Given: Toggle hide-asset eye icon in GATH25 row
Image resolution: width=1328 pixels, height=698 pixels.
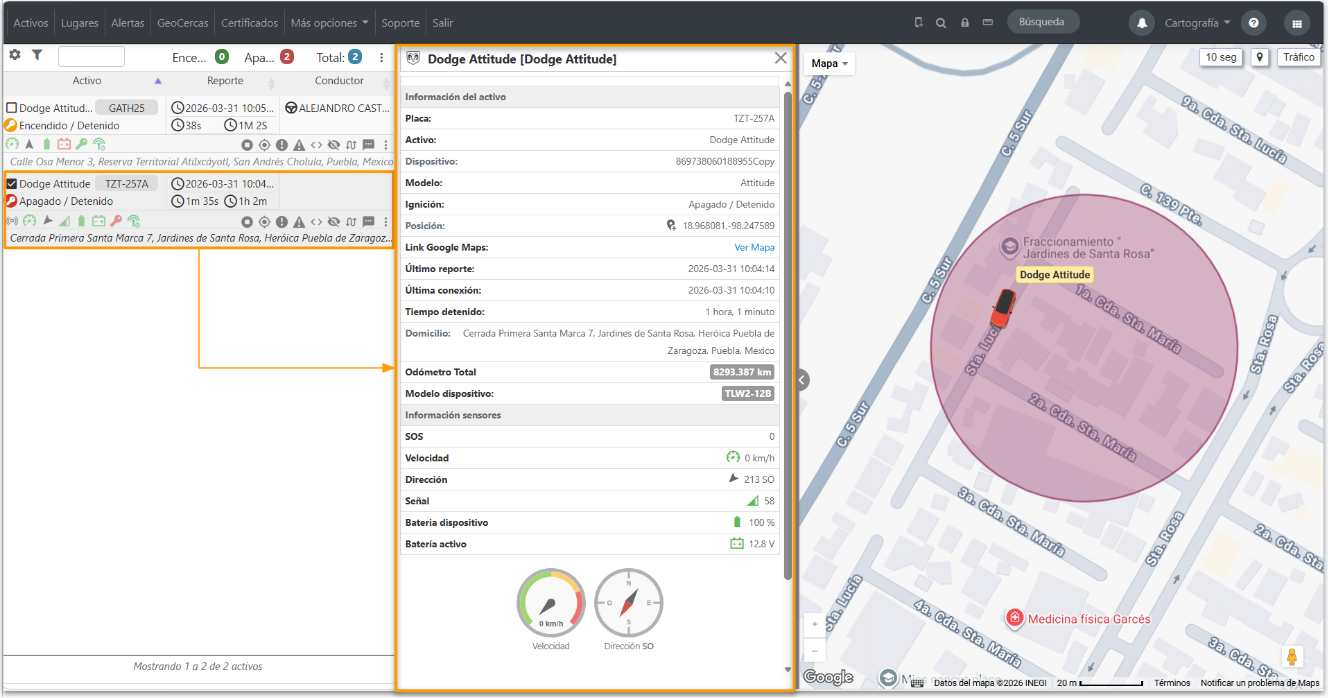Looking at the screenshot, I should click(334, 145).
